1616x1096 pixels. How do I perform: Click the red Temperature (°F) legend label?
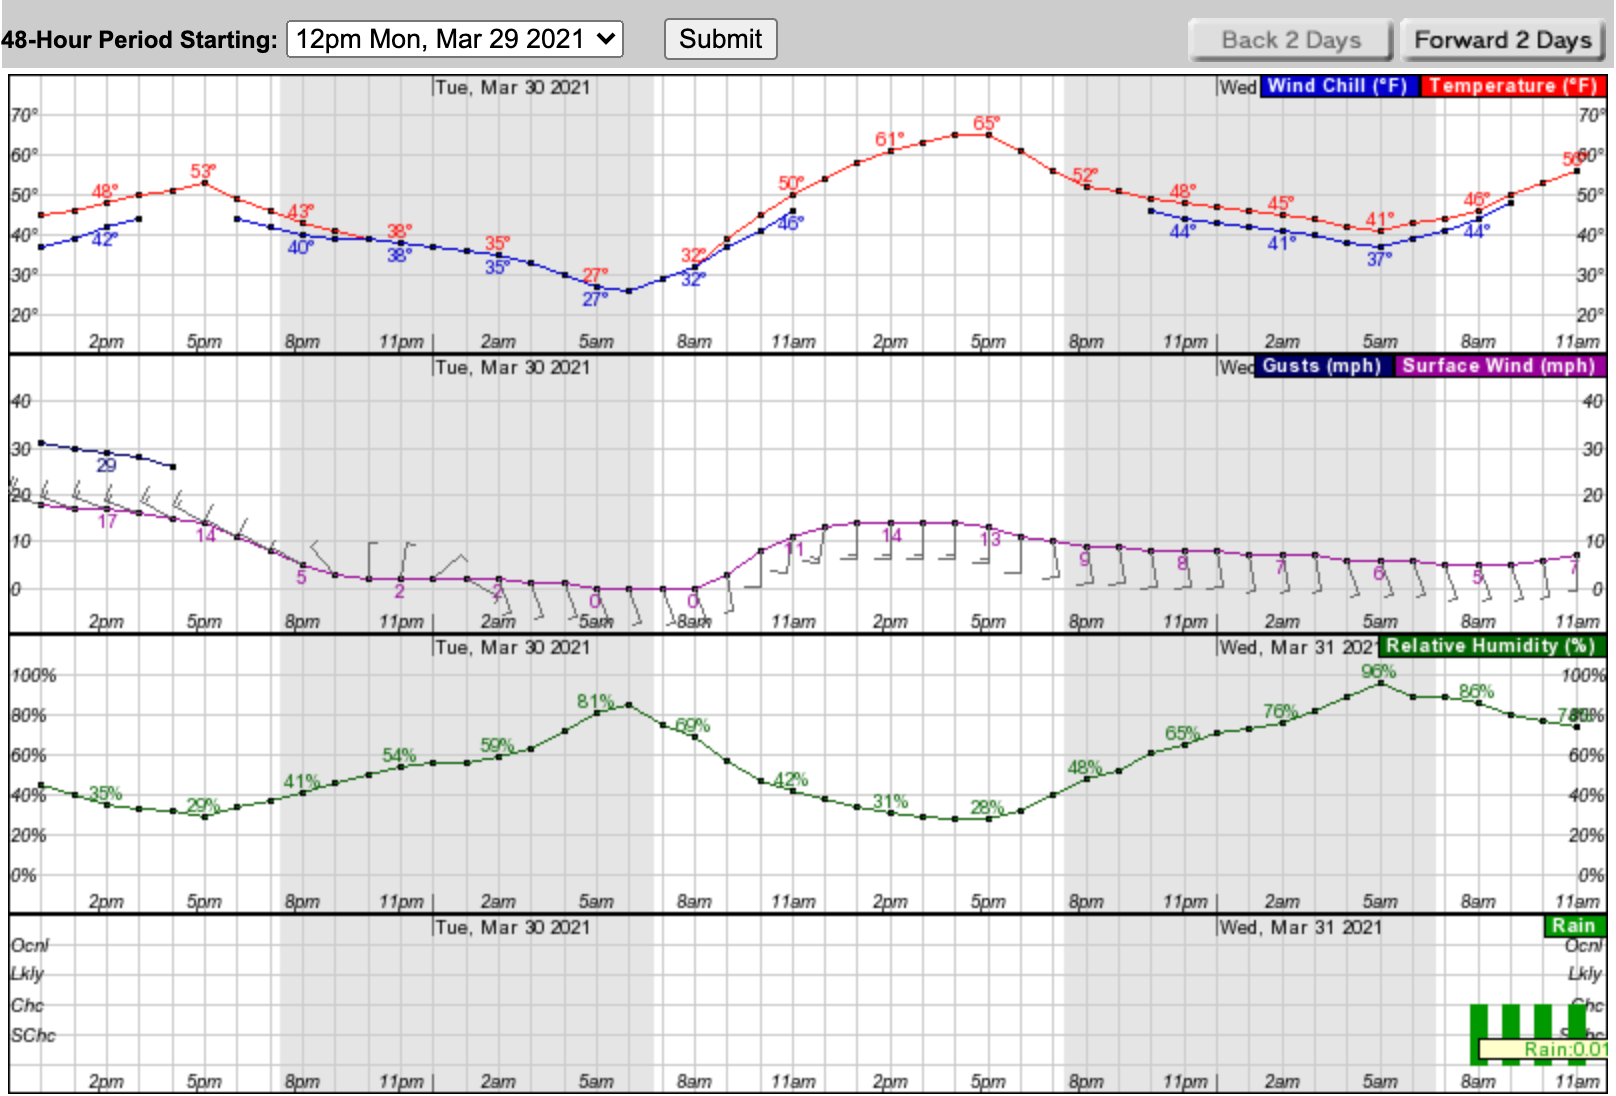pos(1512,86)
